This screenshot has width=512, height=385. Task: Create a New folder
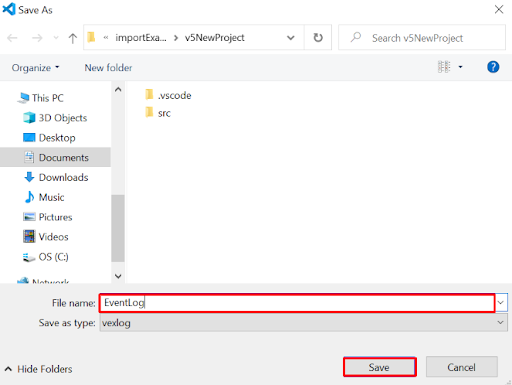click(108, 68)
